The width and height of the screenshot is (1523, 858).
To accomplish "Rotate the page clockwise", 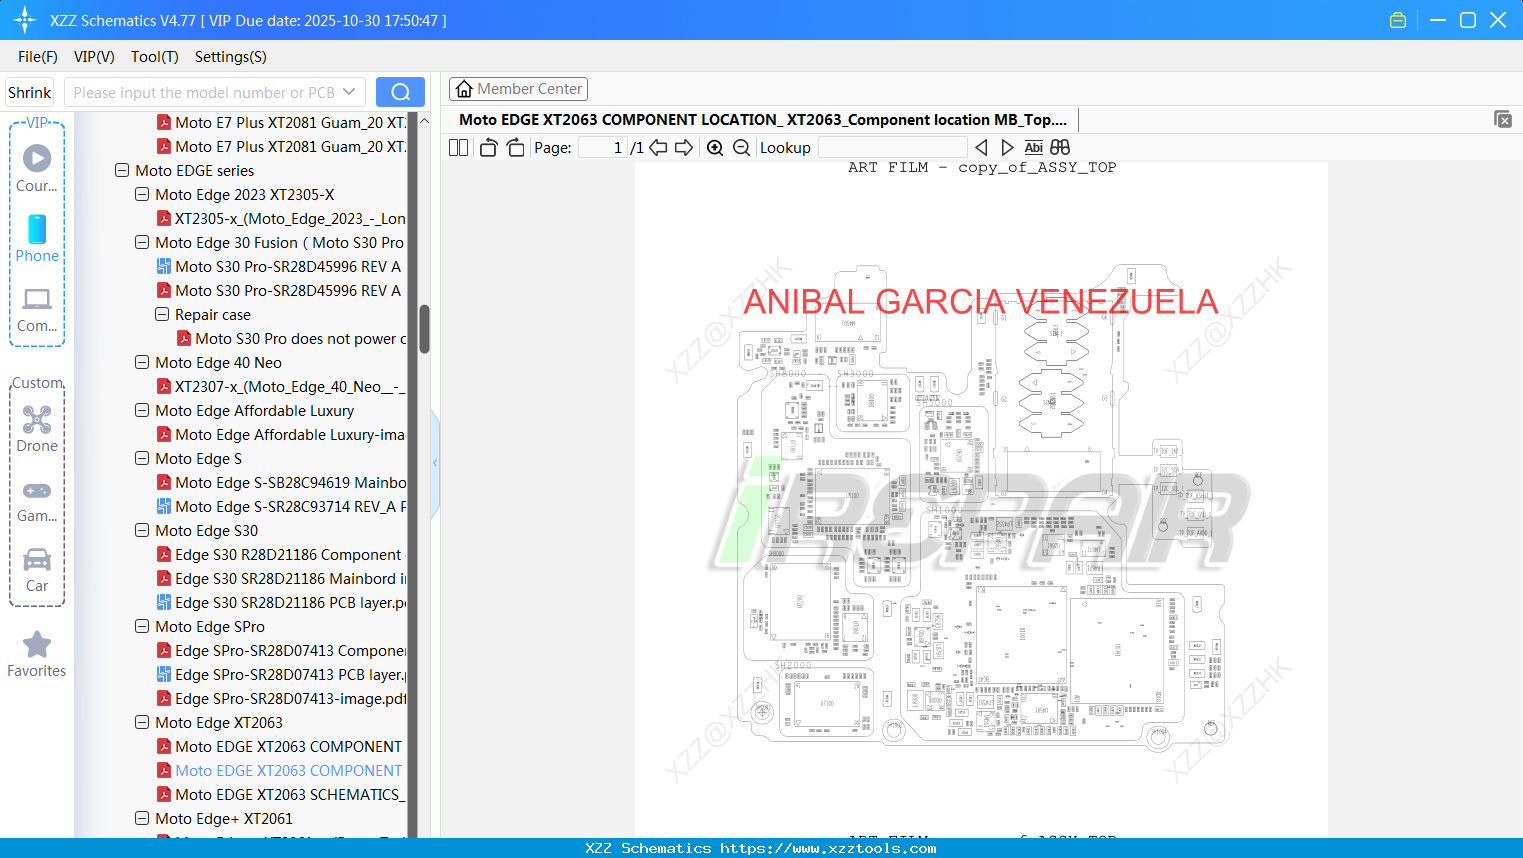I will point(515,148).
